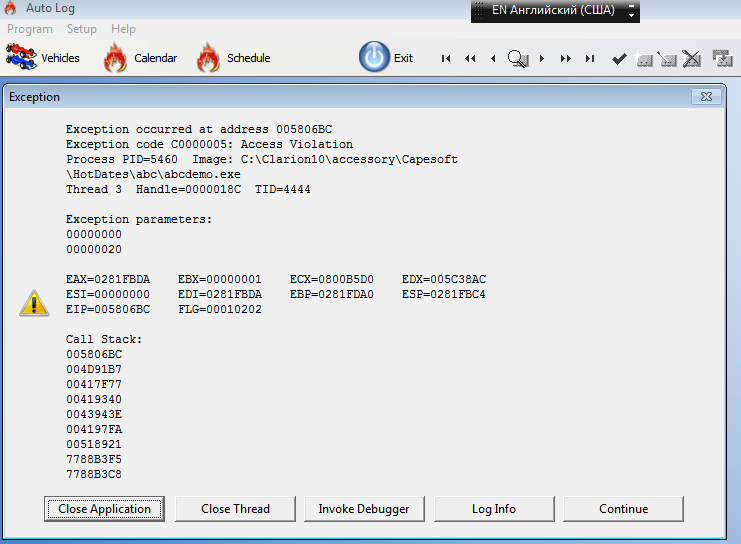Open the Help menu

click(x=123, y=29)
